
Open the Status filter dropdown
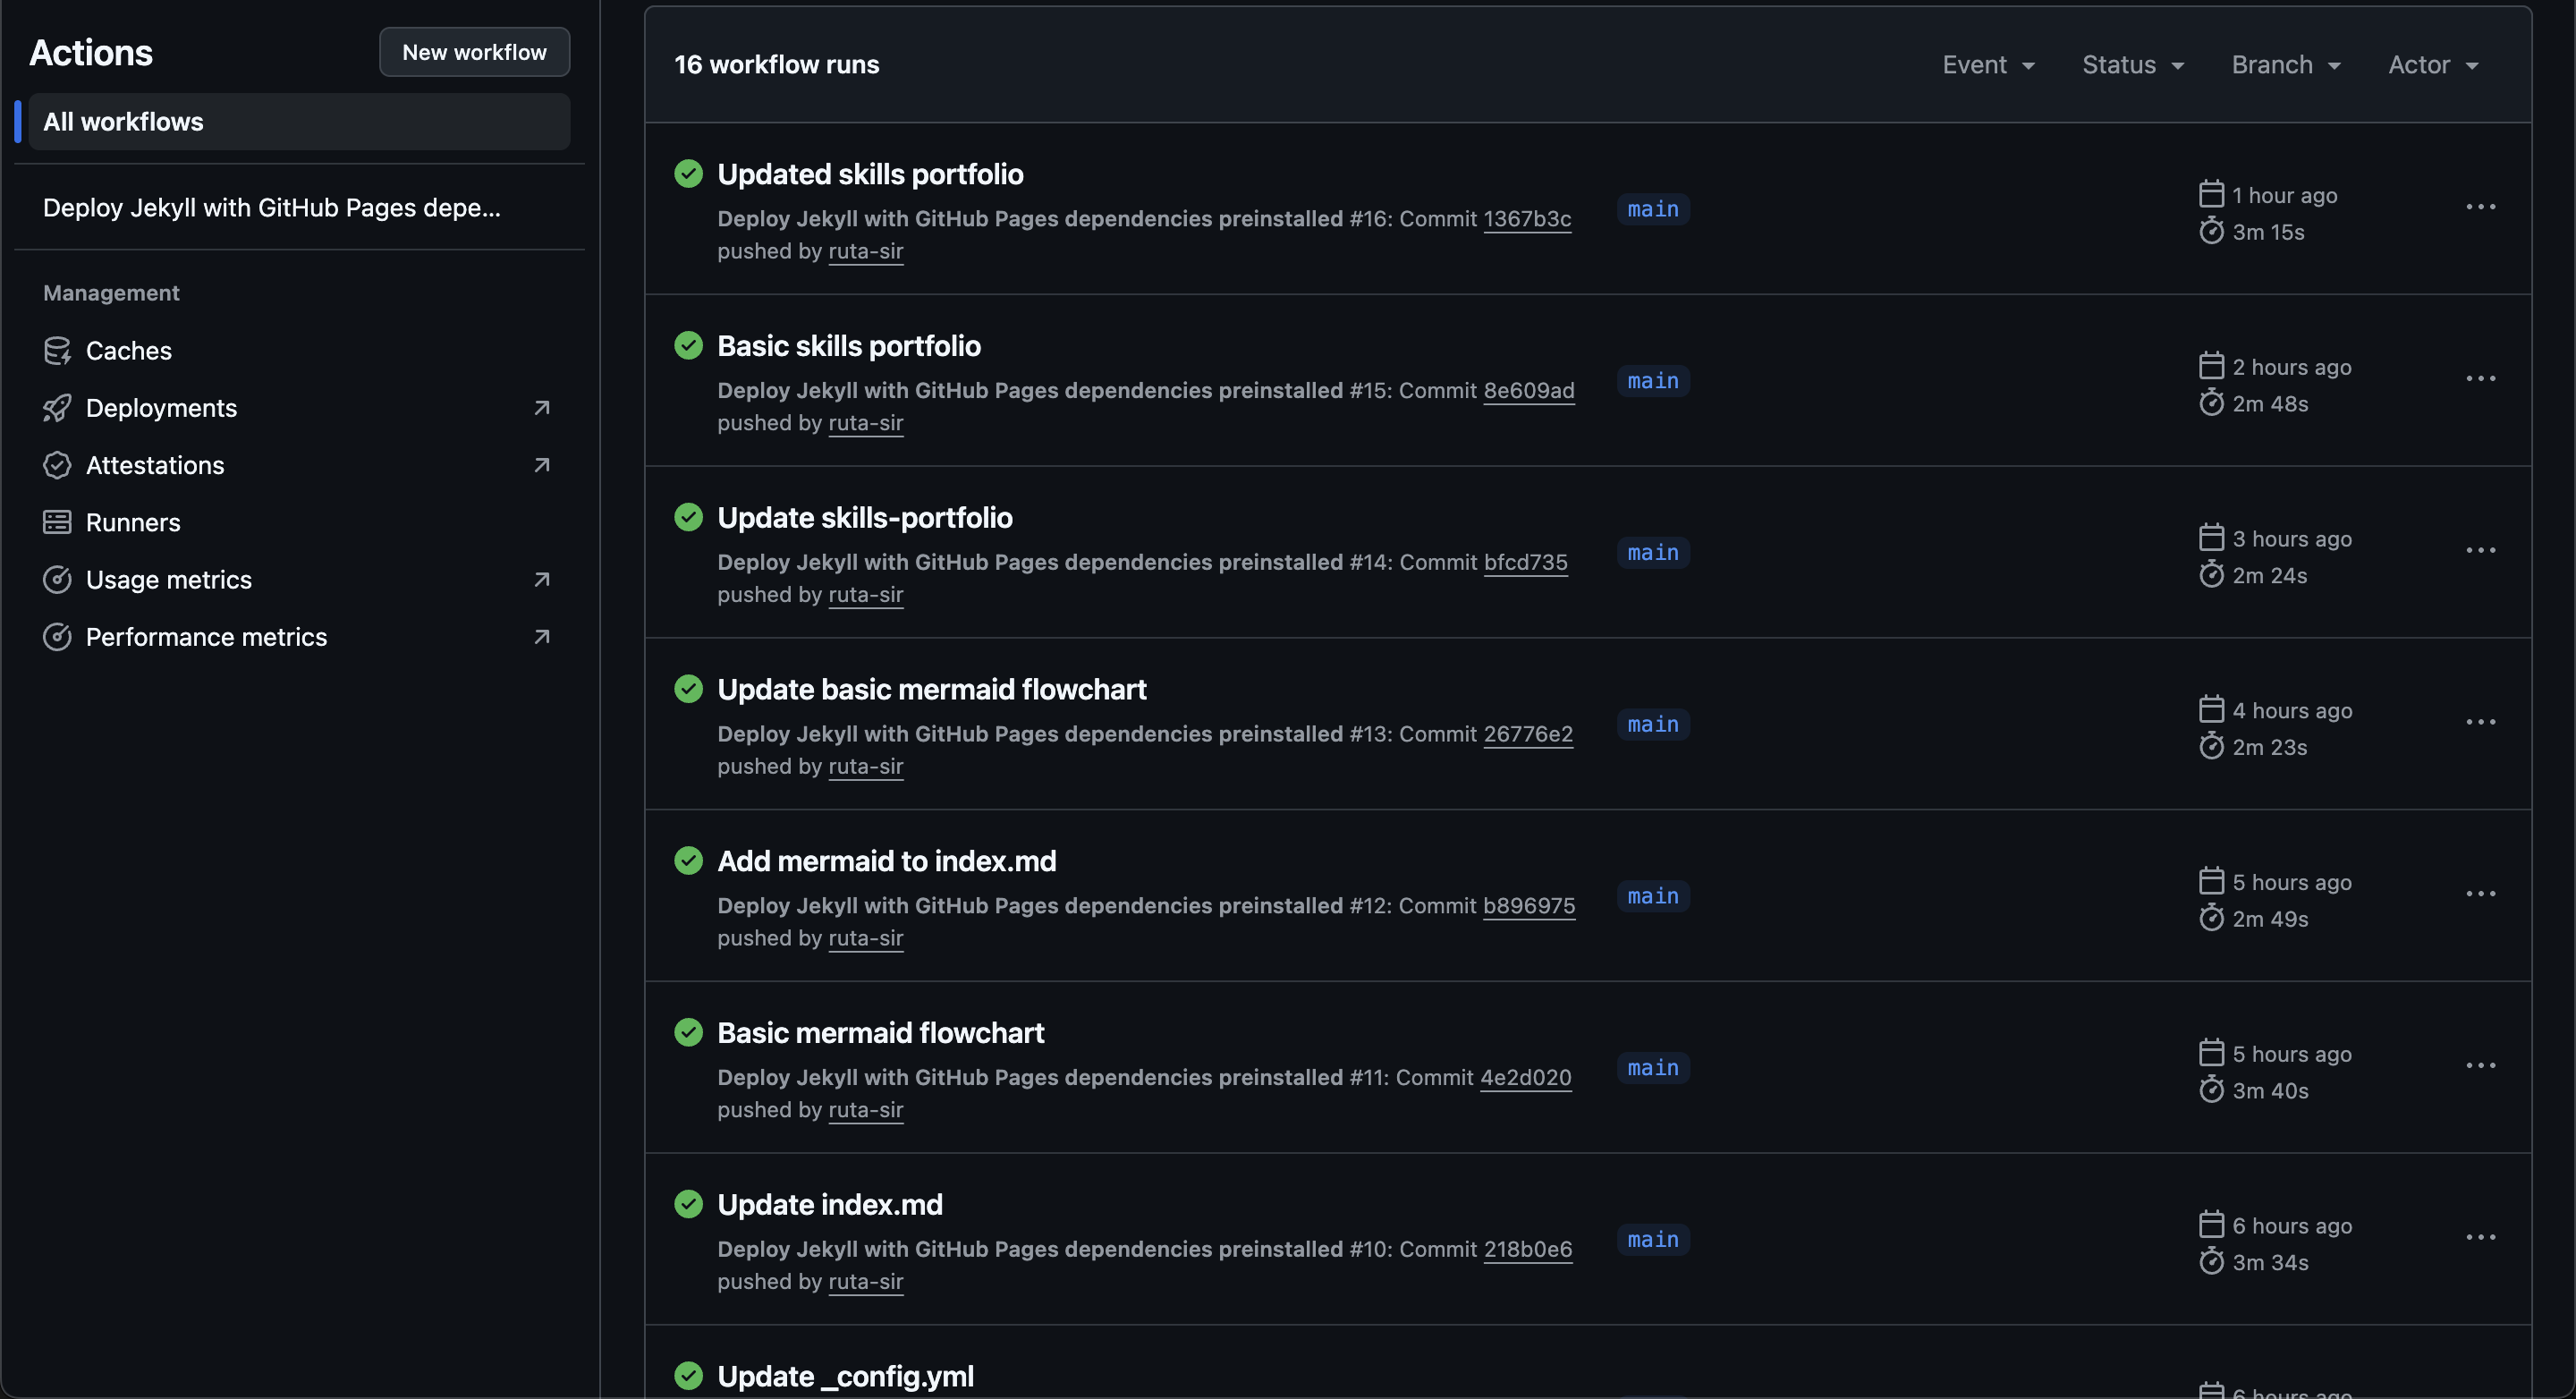(2133, 65)
